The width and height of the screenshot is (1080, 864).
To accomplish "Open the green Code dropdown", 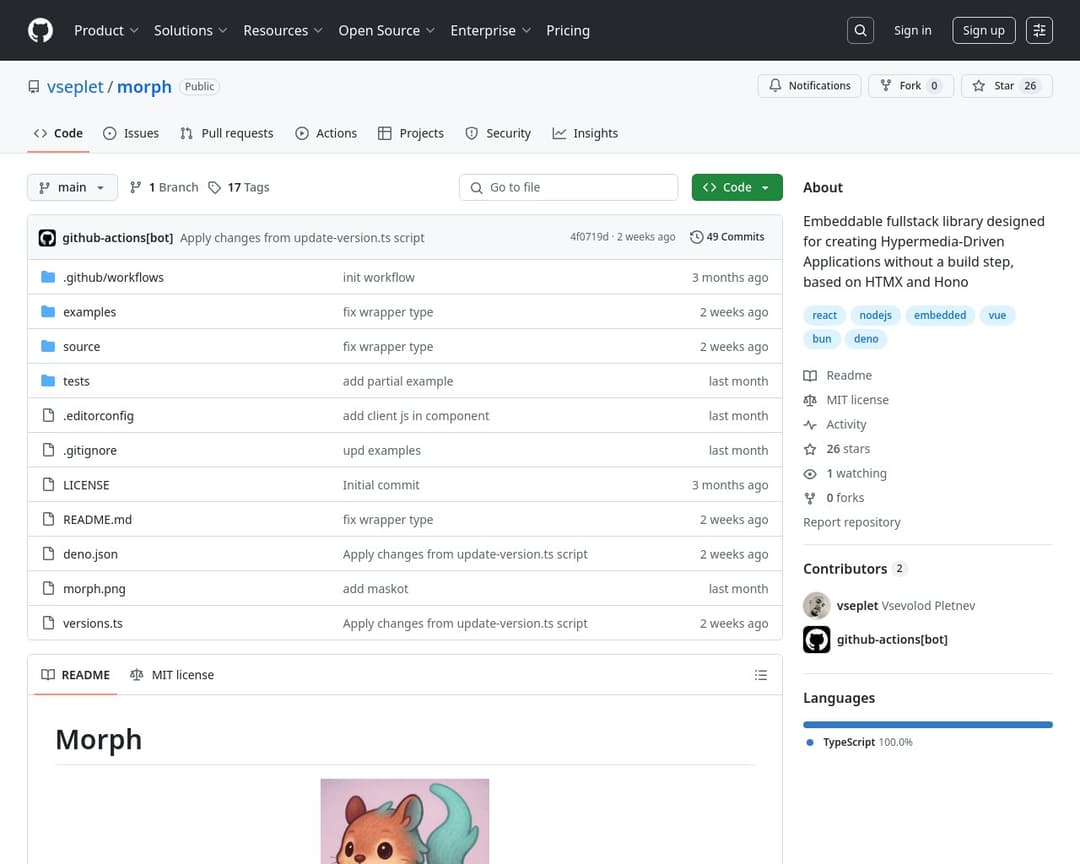I will click(x=737, y=187).
